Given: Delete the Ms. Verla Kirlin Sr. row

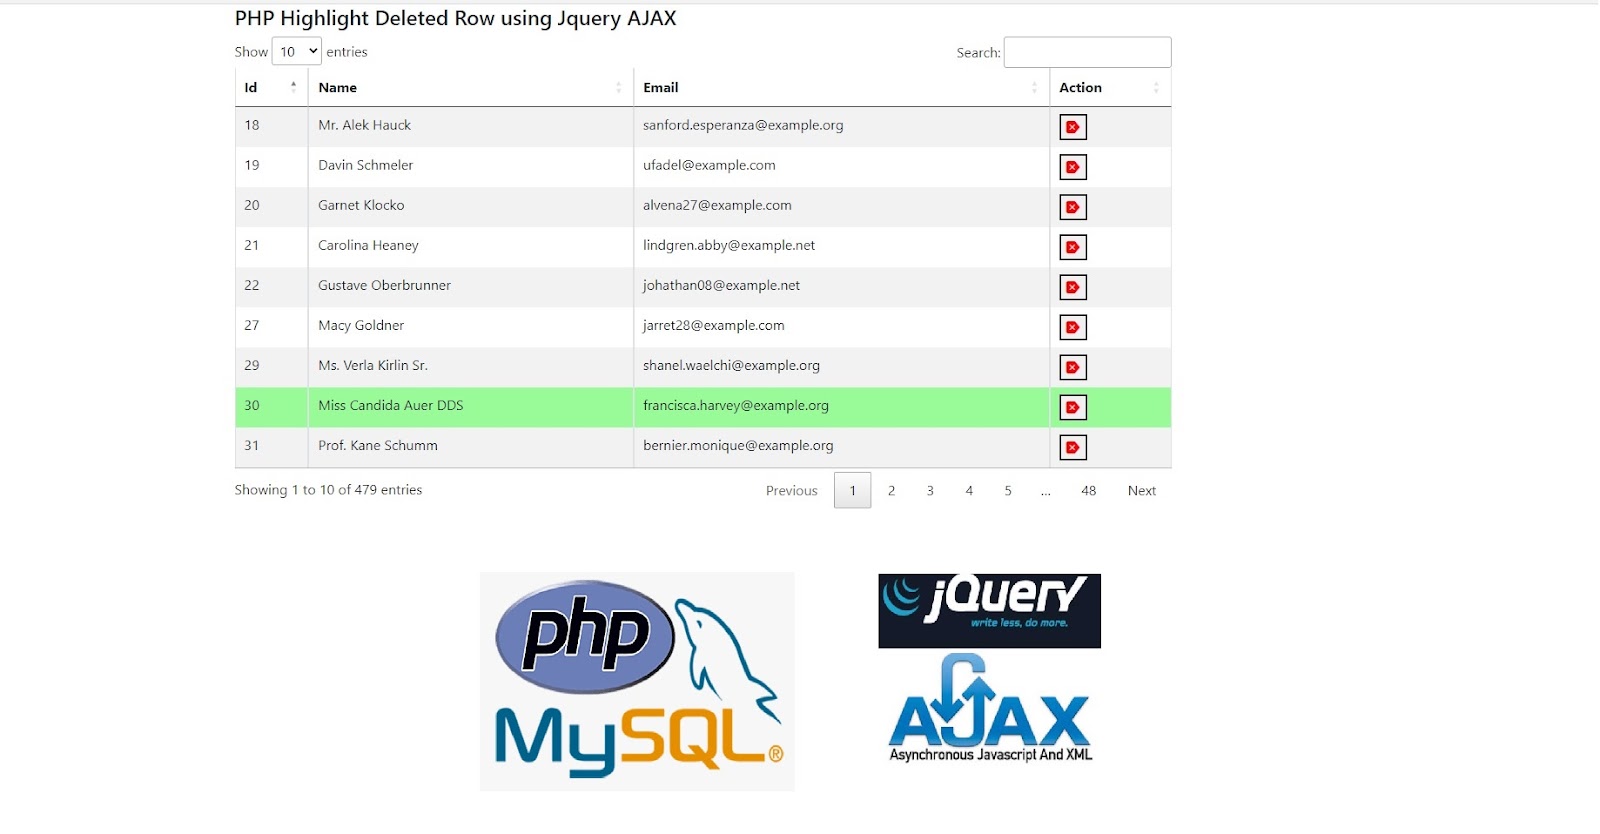Looking at the screenshot, I should coord(1073,367).
